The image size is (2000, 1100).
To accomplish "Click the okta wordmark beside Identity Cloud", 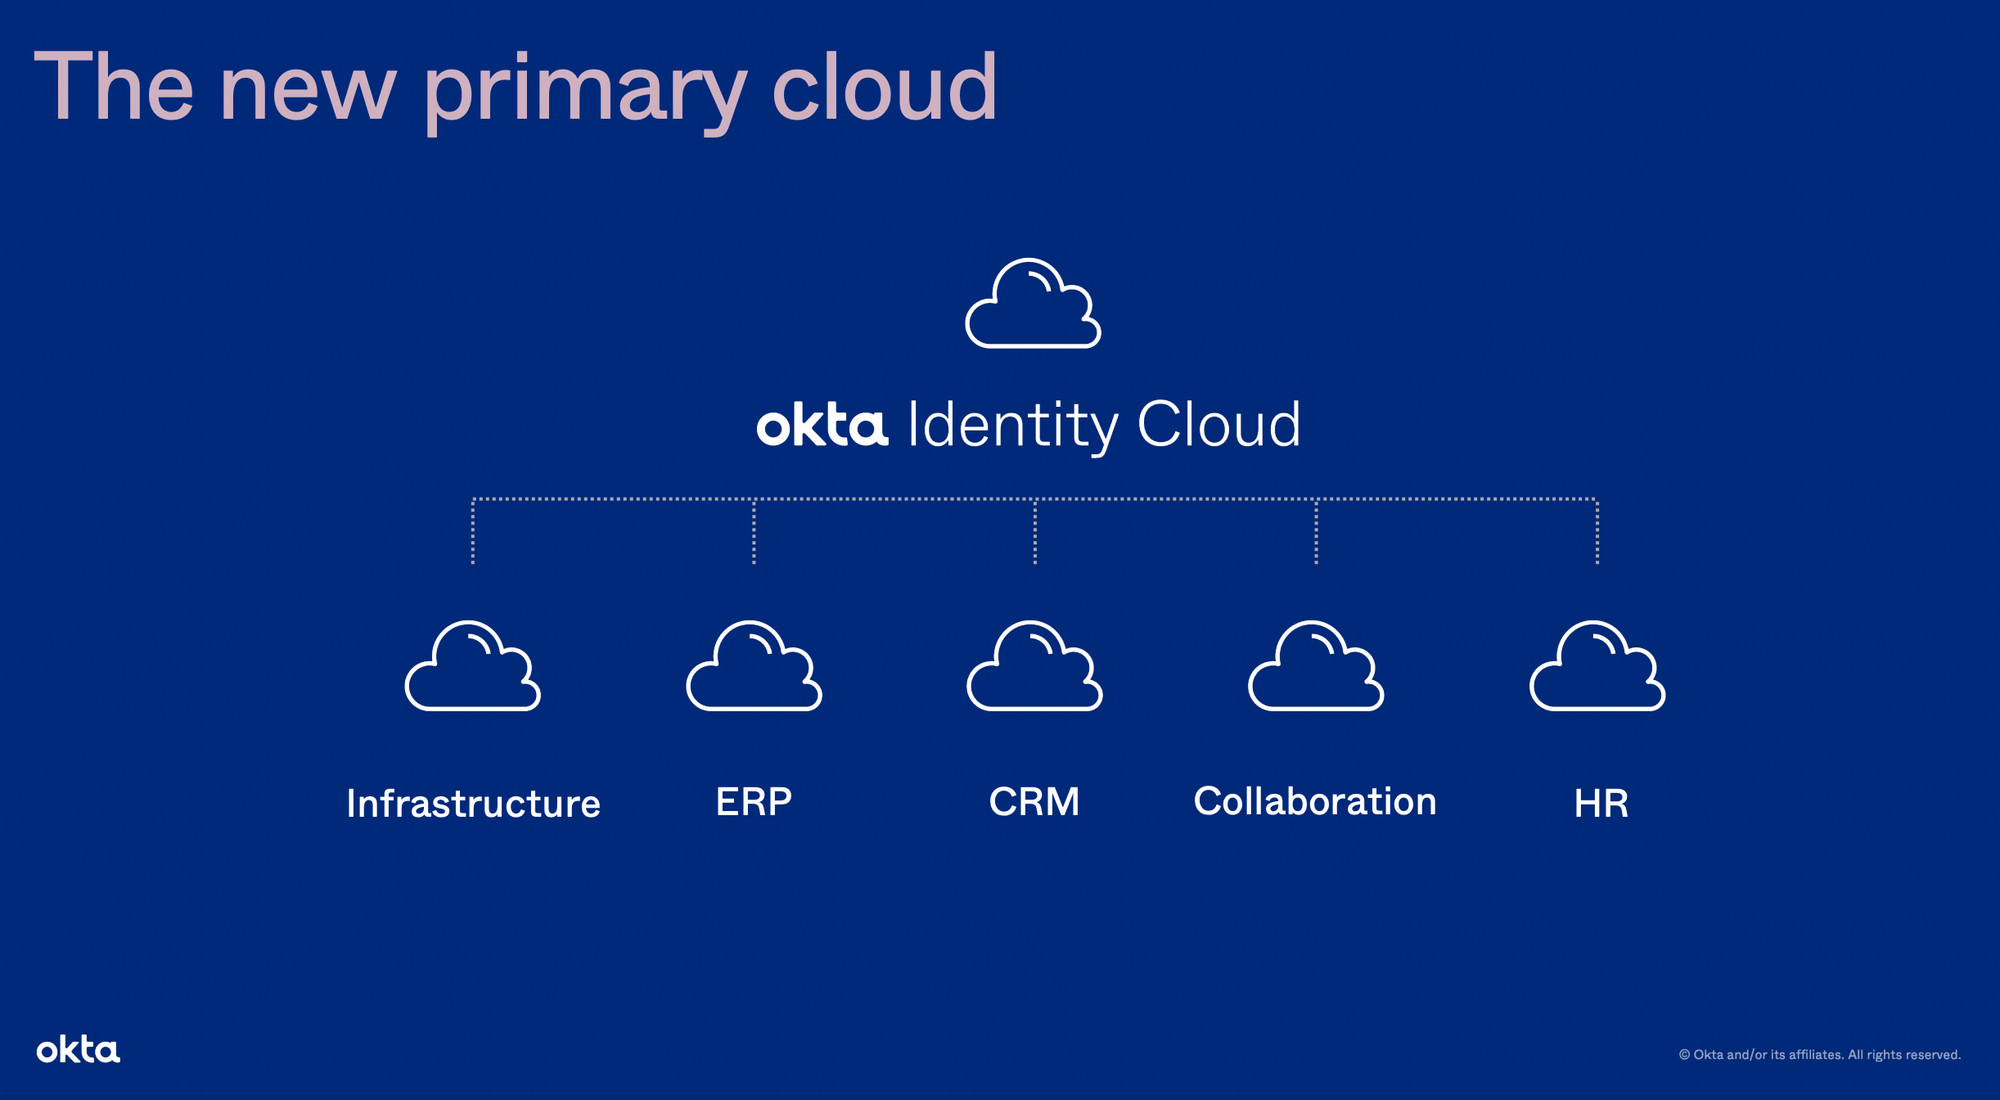I will tap(822, 426).
